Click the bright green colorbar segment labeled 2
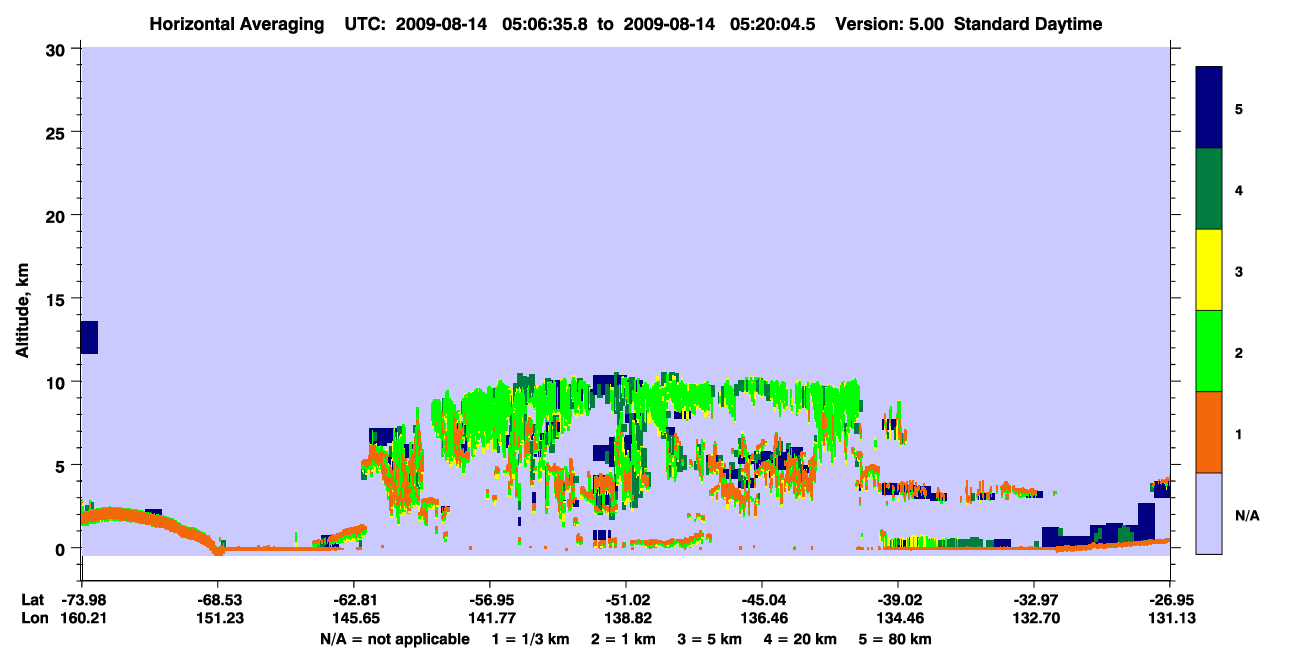 click(x=1209, y=351)
